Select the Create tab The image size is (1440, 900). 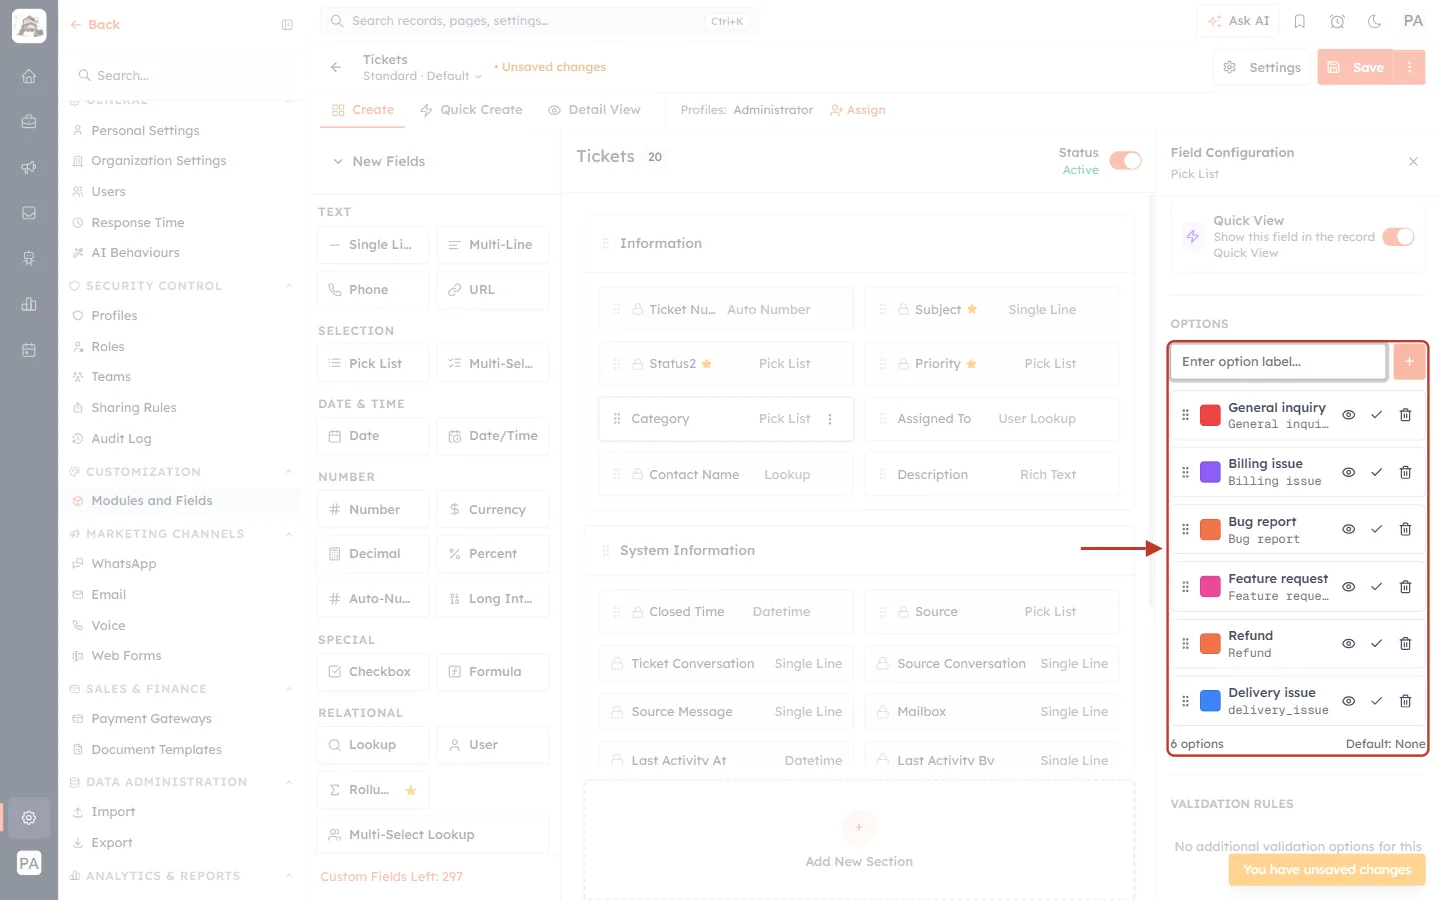coord(363,110)
